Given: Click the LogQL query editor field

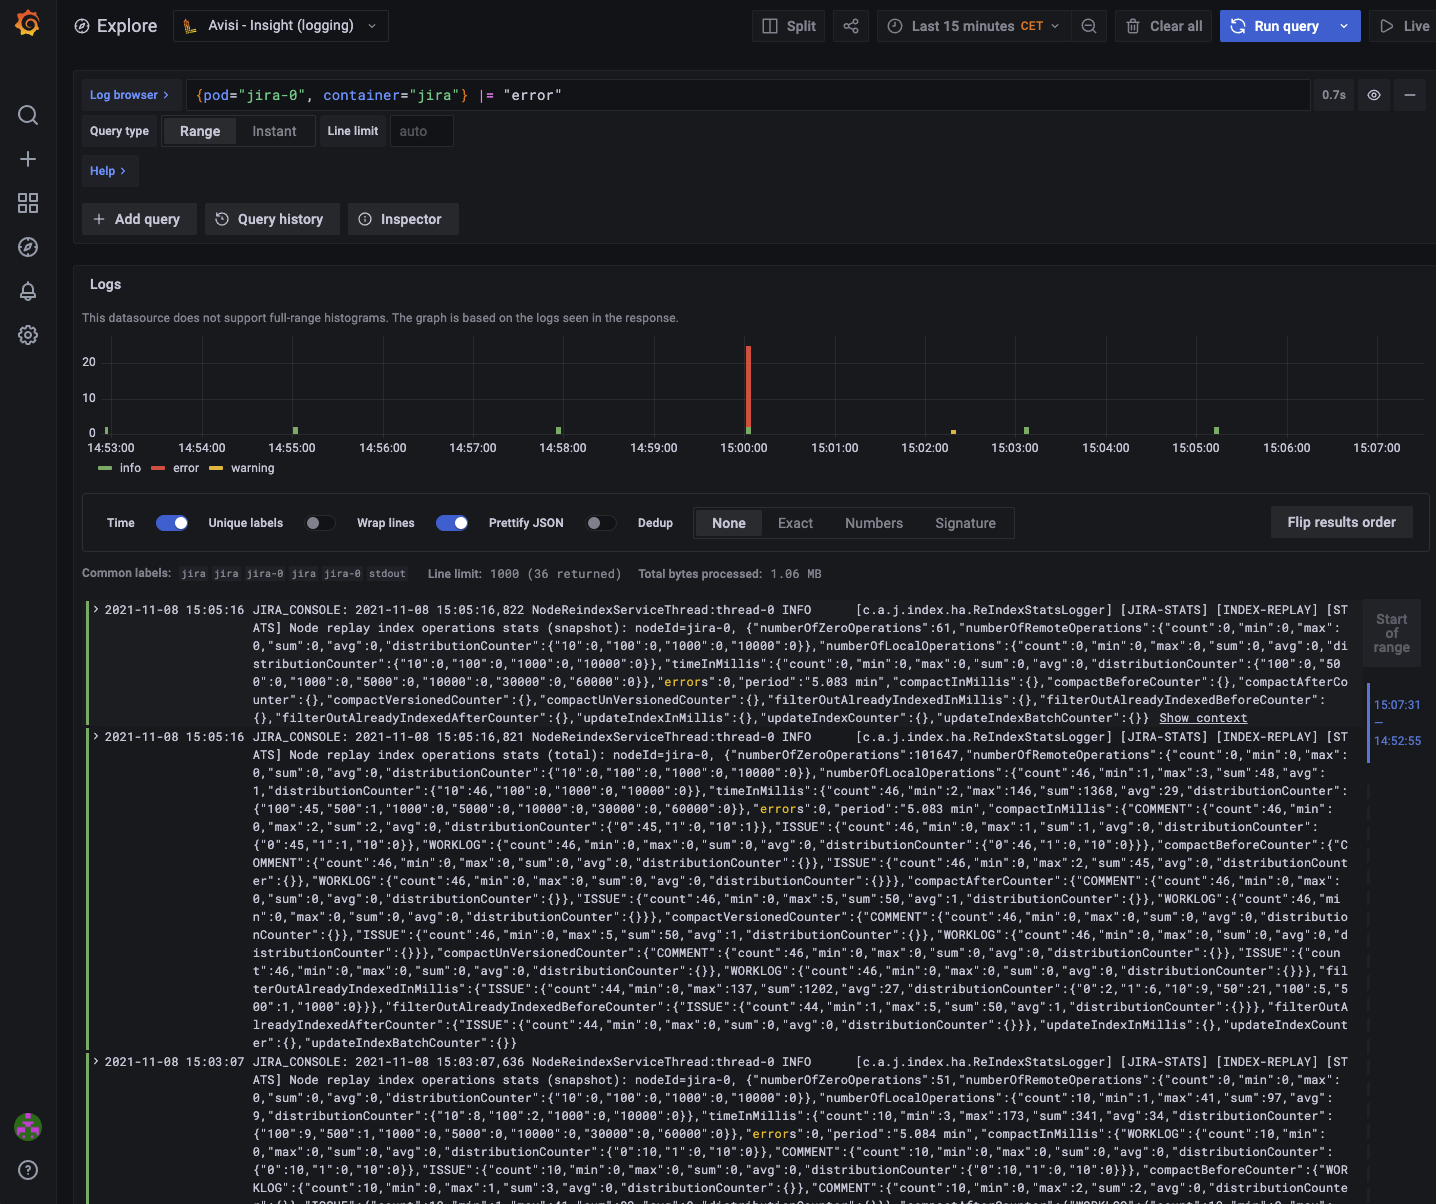Looking at the screenshot, I should (x=748, y=95).
